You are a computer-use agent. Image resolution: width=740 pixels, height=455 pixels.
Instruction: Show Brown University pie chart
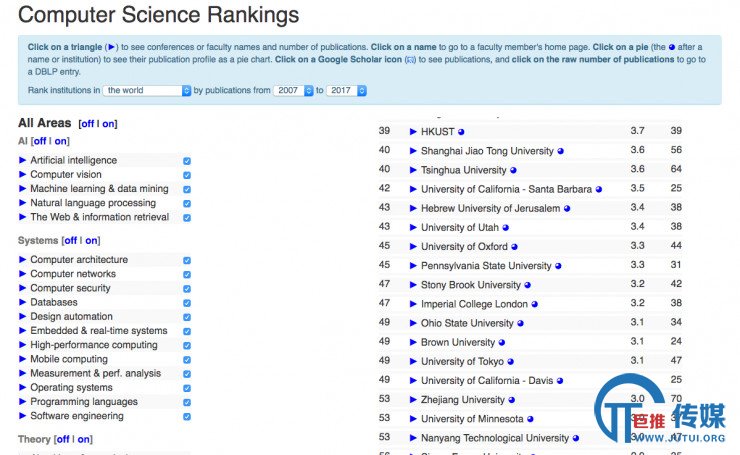pos(502,343)
